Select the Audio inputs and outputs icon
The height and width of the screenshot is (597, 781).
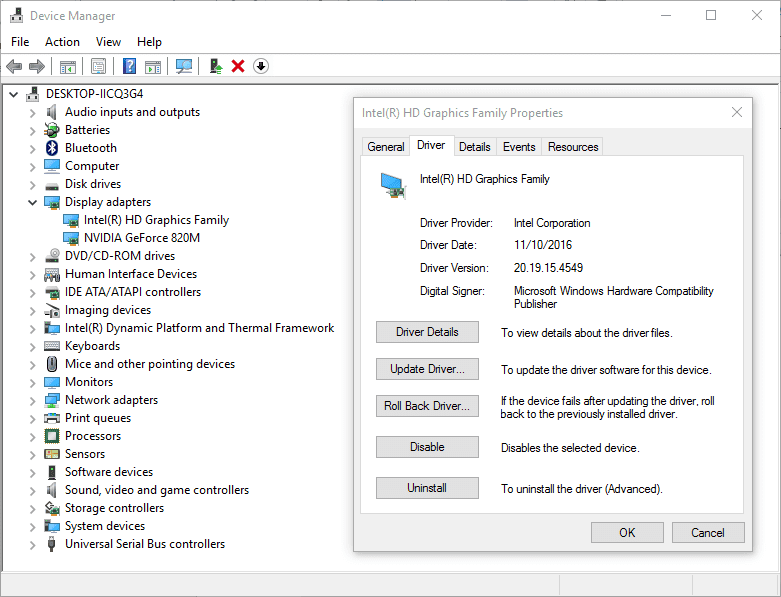pos(52,112)
